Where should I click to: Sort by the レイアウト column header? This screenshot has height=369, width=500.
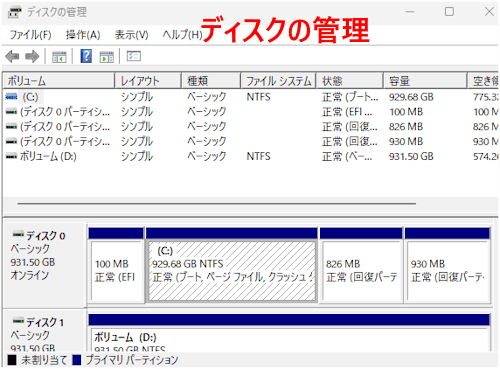(x=148, y=81)
